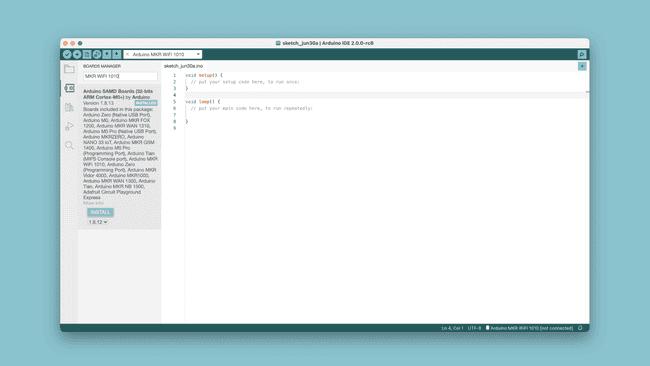Select the Boards Manager sidebar icon

pyautogui.click(x=69, y=88)
